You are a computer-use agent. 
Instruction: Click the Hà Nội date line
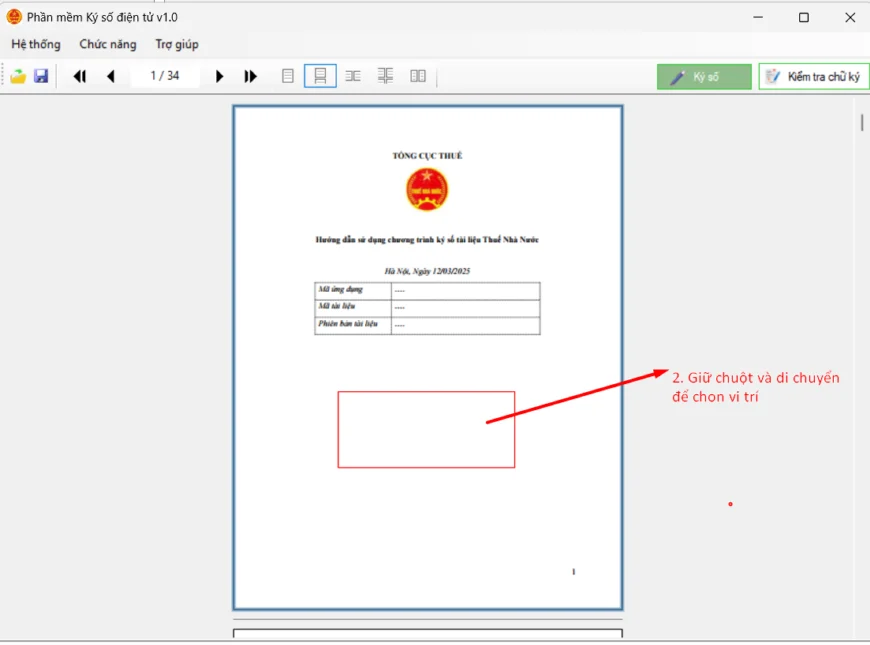(x=427, y=271)
